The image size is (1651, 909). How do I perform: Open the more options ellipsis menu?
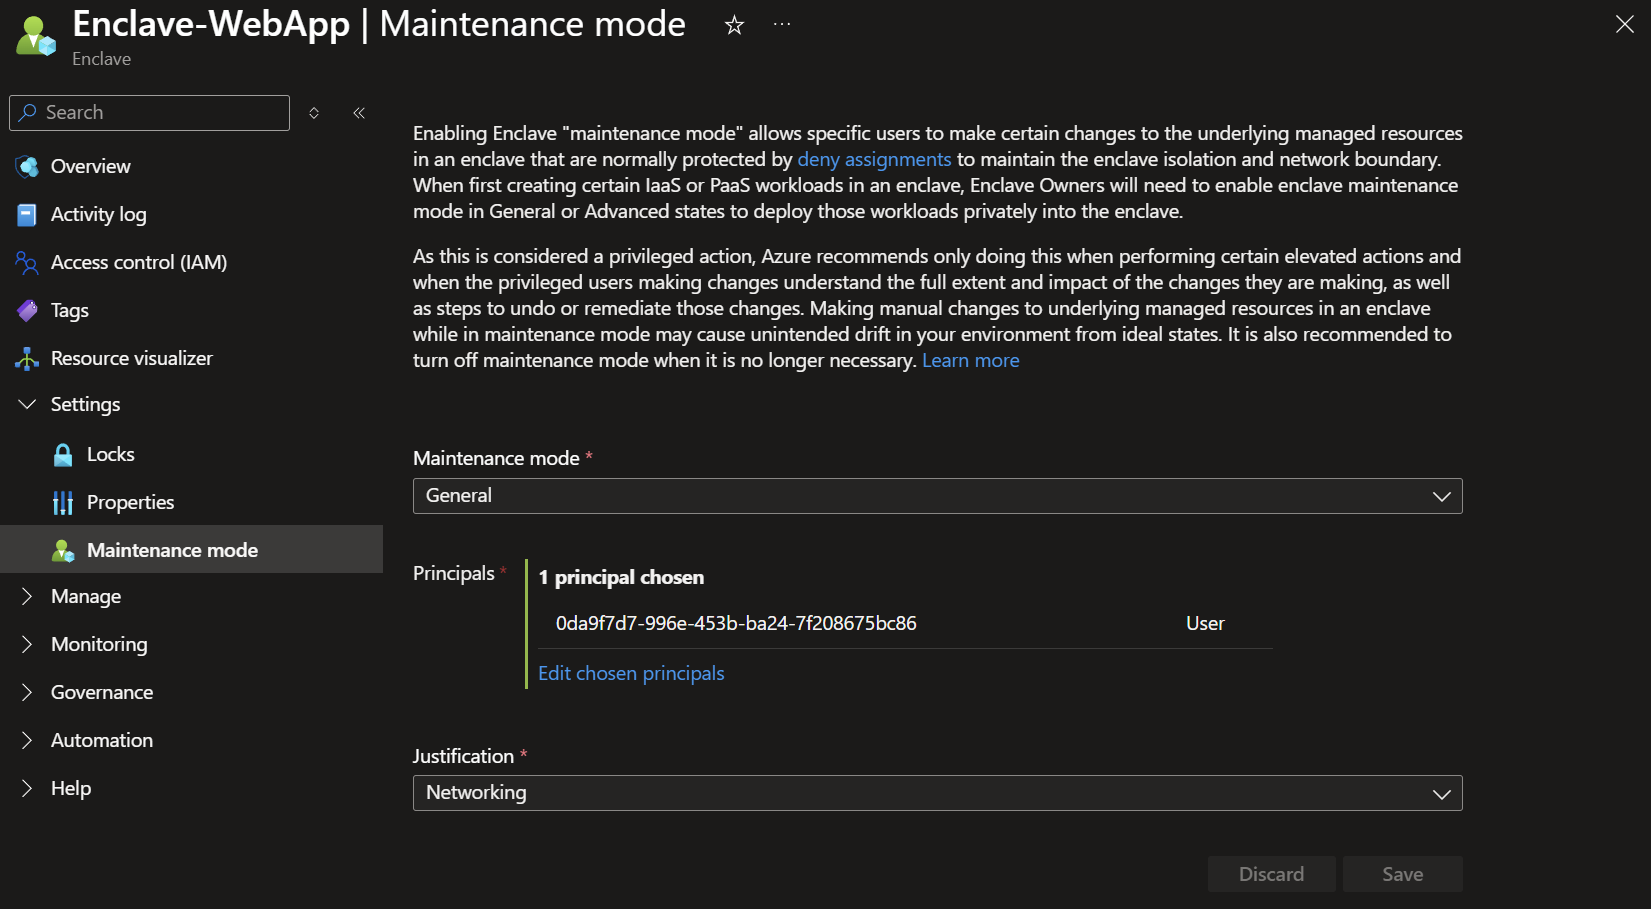(x=782, y=24)
